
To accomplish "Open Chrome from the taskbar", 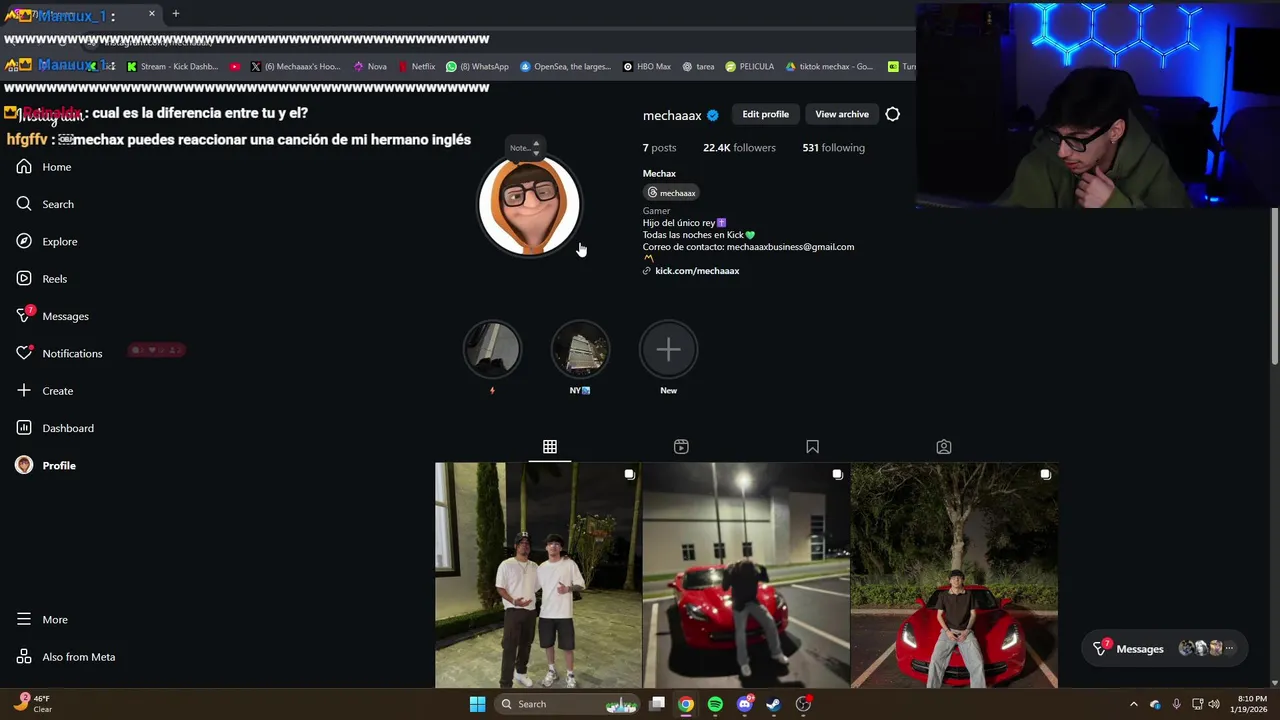I will [686, 704].
